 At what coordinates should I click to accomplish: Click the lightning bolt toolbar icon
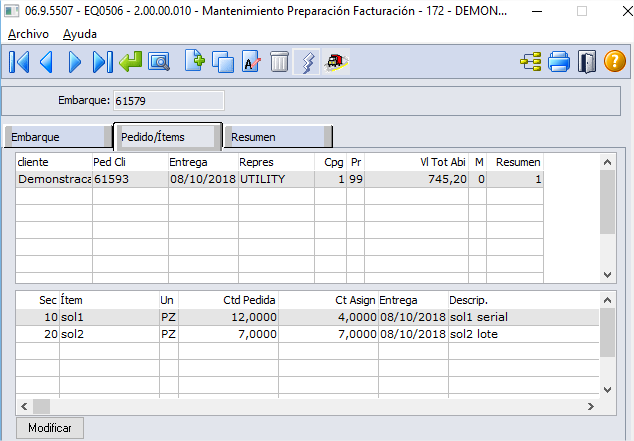[x=306, y=62]
